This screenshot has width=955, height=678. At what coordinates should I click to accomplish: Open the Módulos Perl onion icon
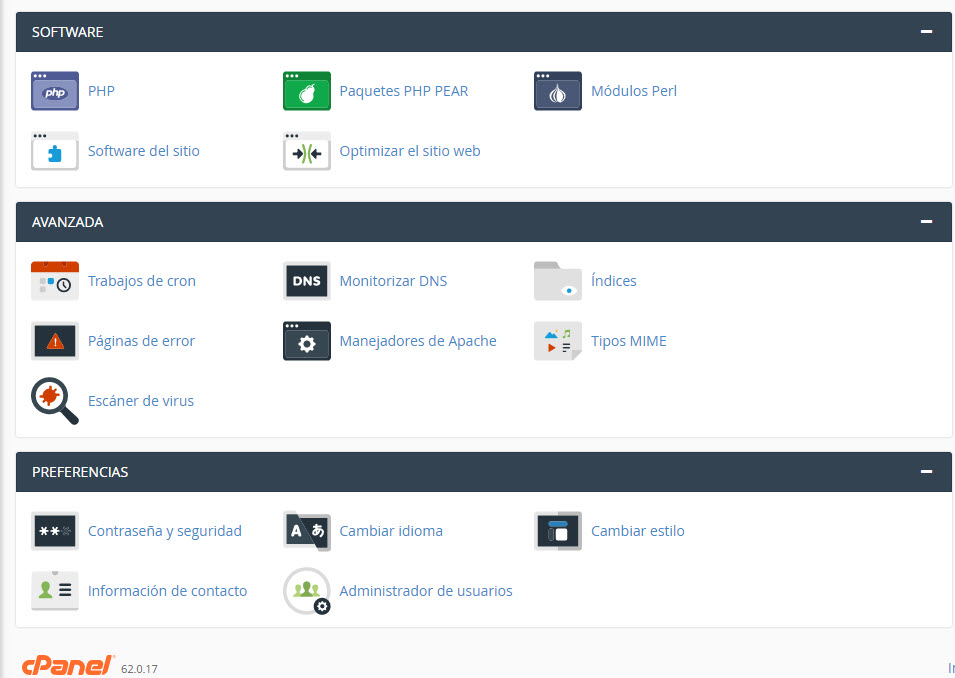pos(557,91)
